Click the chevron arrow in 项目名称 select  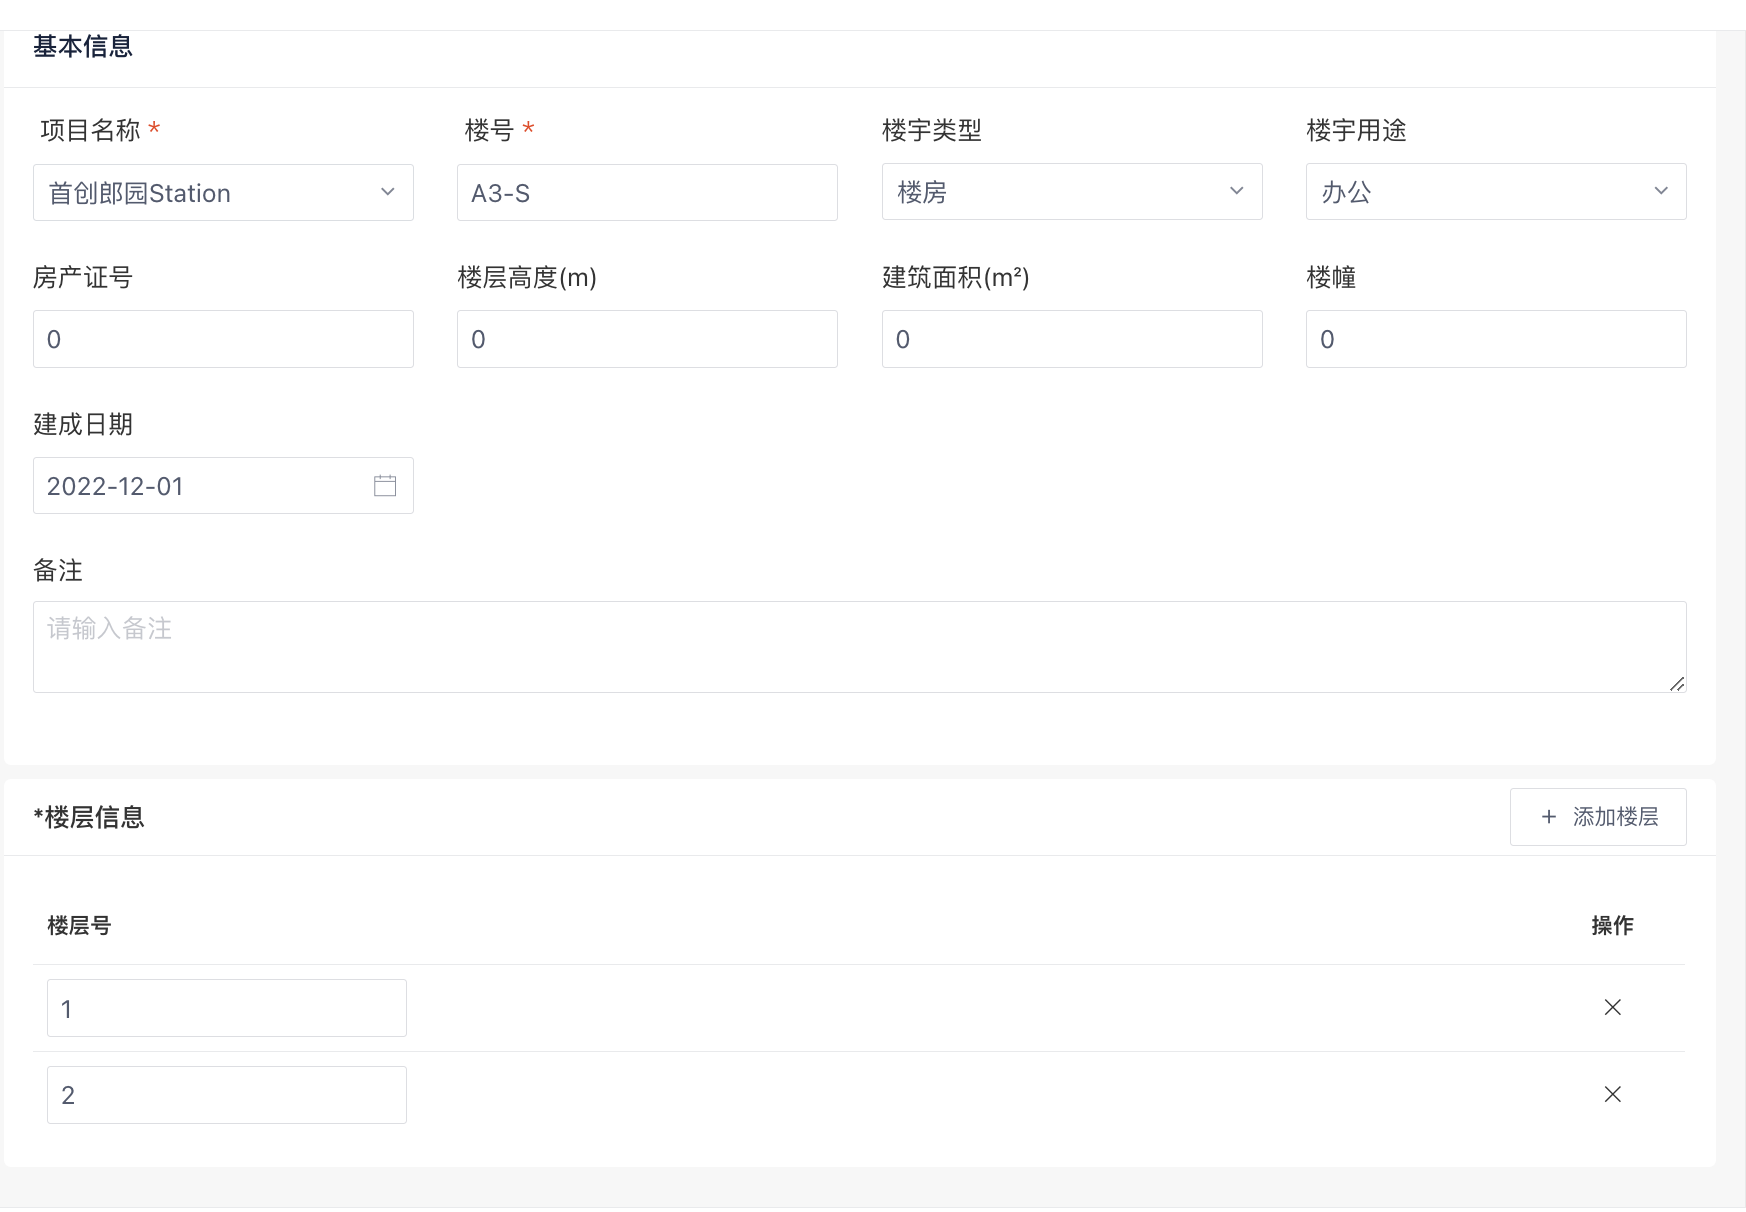tap(388, 192)
